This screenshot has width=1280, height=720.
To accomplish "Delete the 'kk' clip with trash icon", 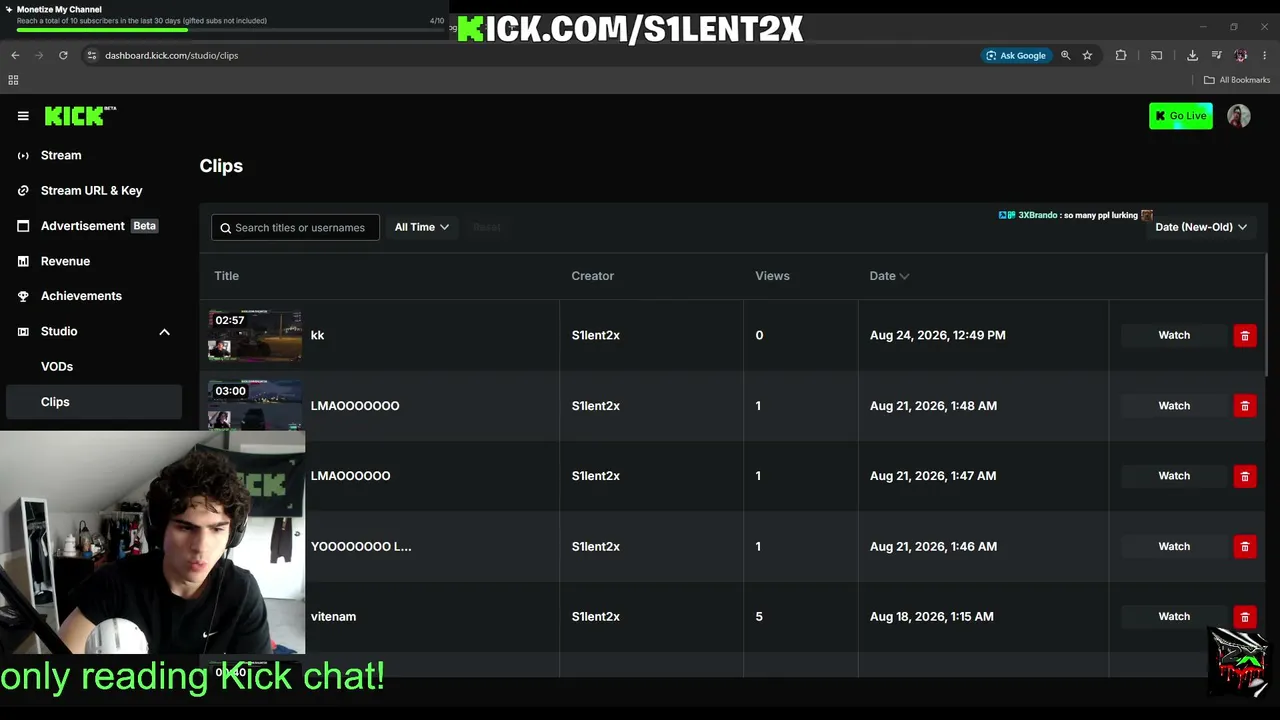I will (1245, 336).
